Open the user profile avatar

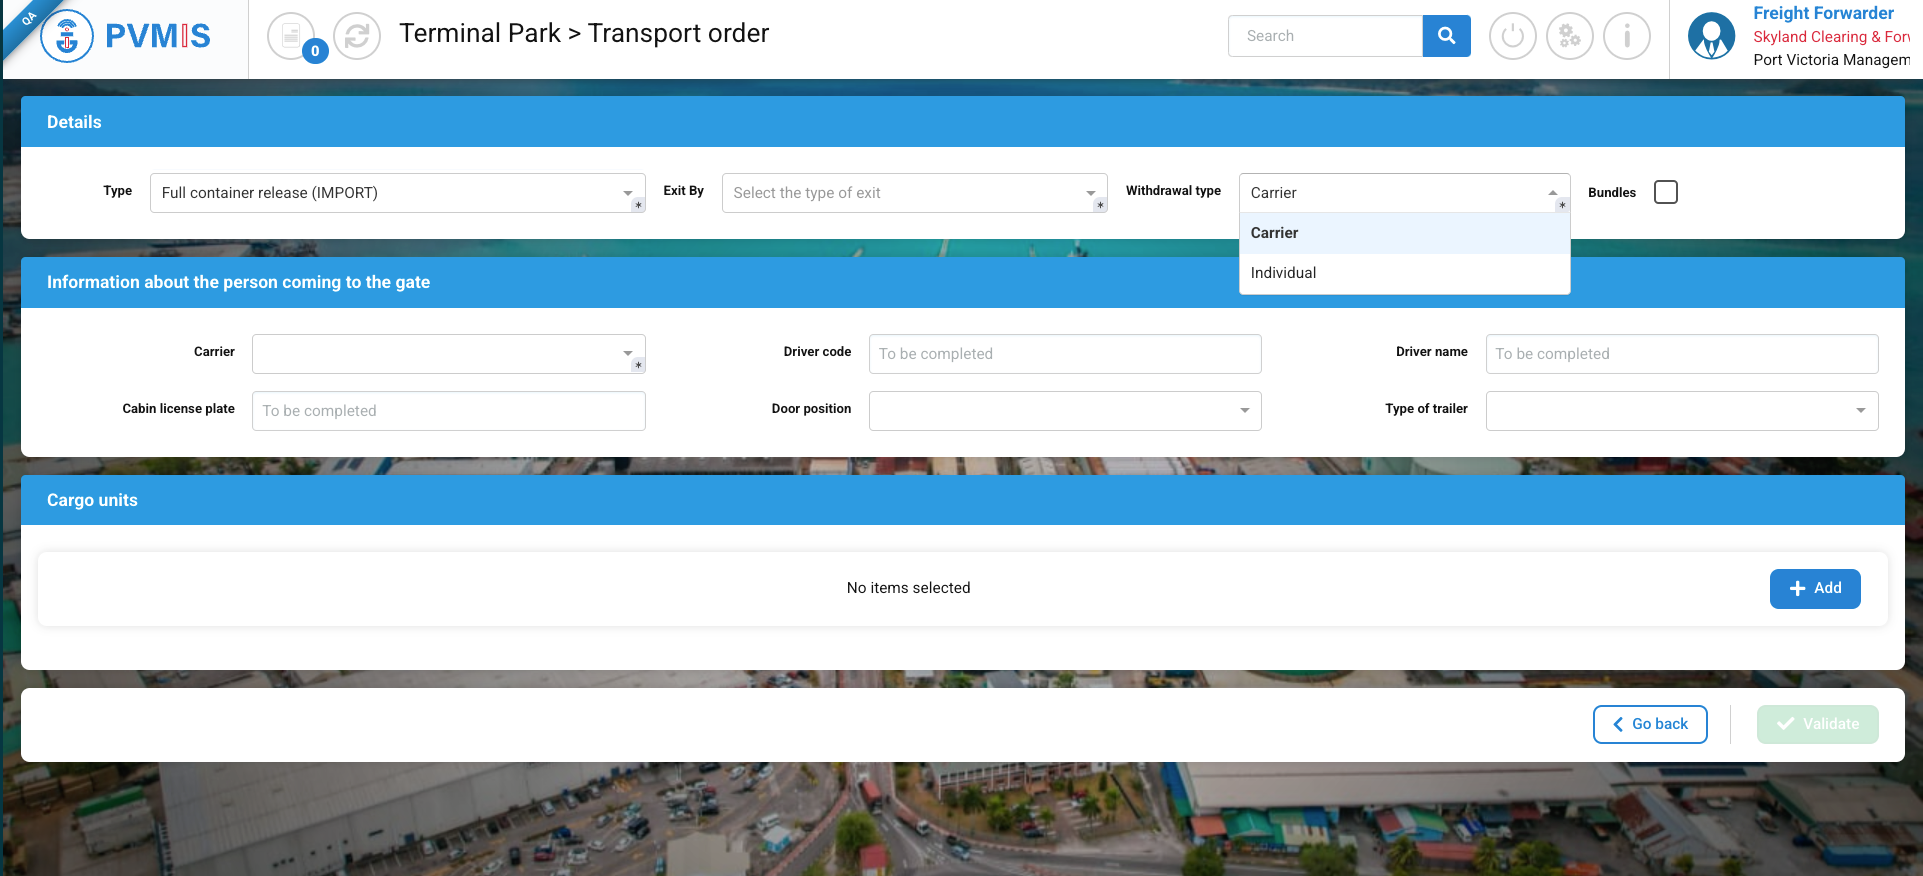coord(1711,37)
